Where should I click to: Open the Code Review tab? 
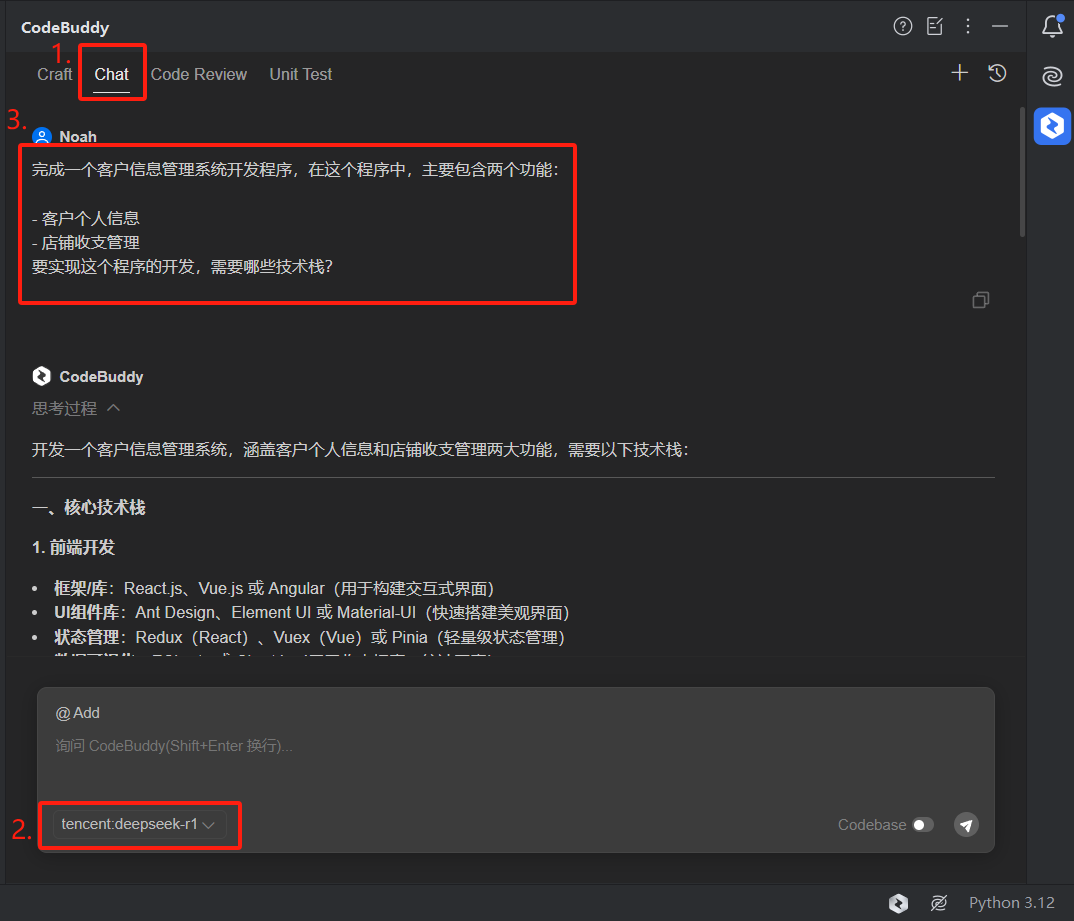(x=199, y=74)
